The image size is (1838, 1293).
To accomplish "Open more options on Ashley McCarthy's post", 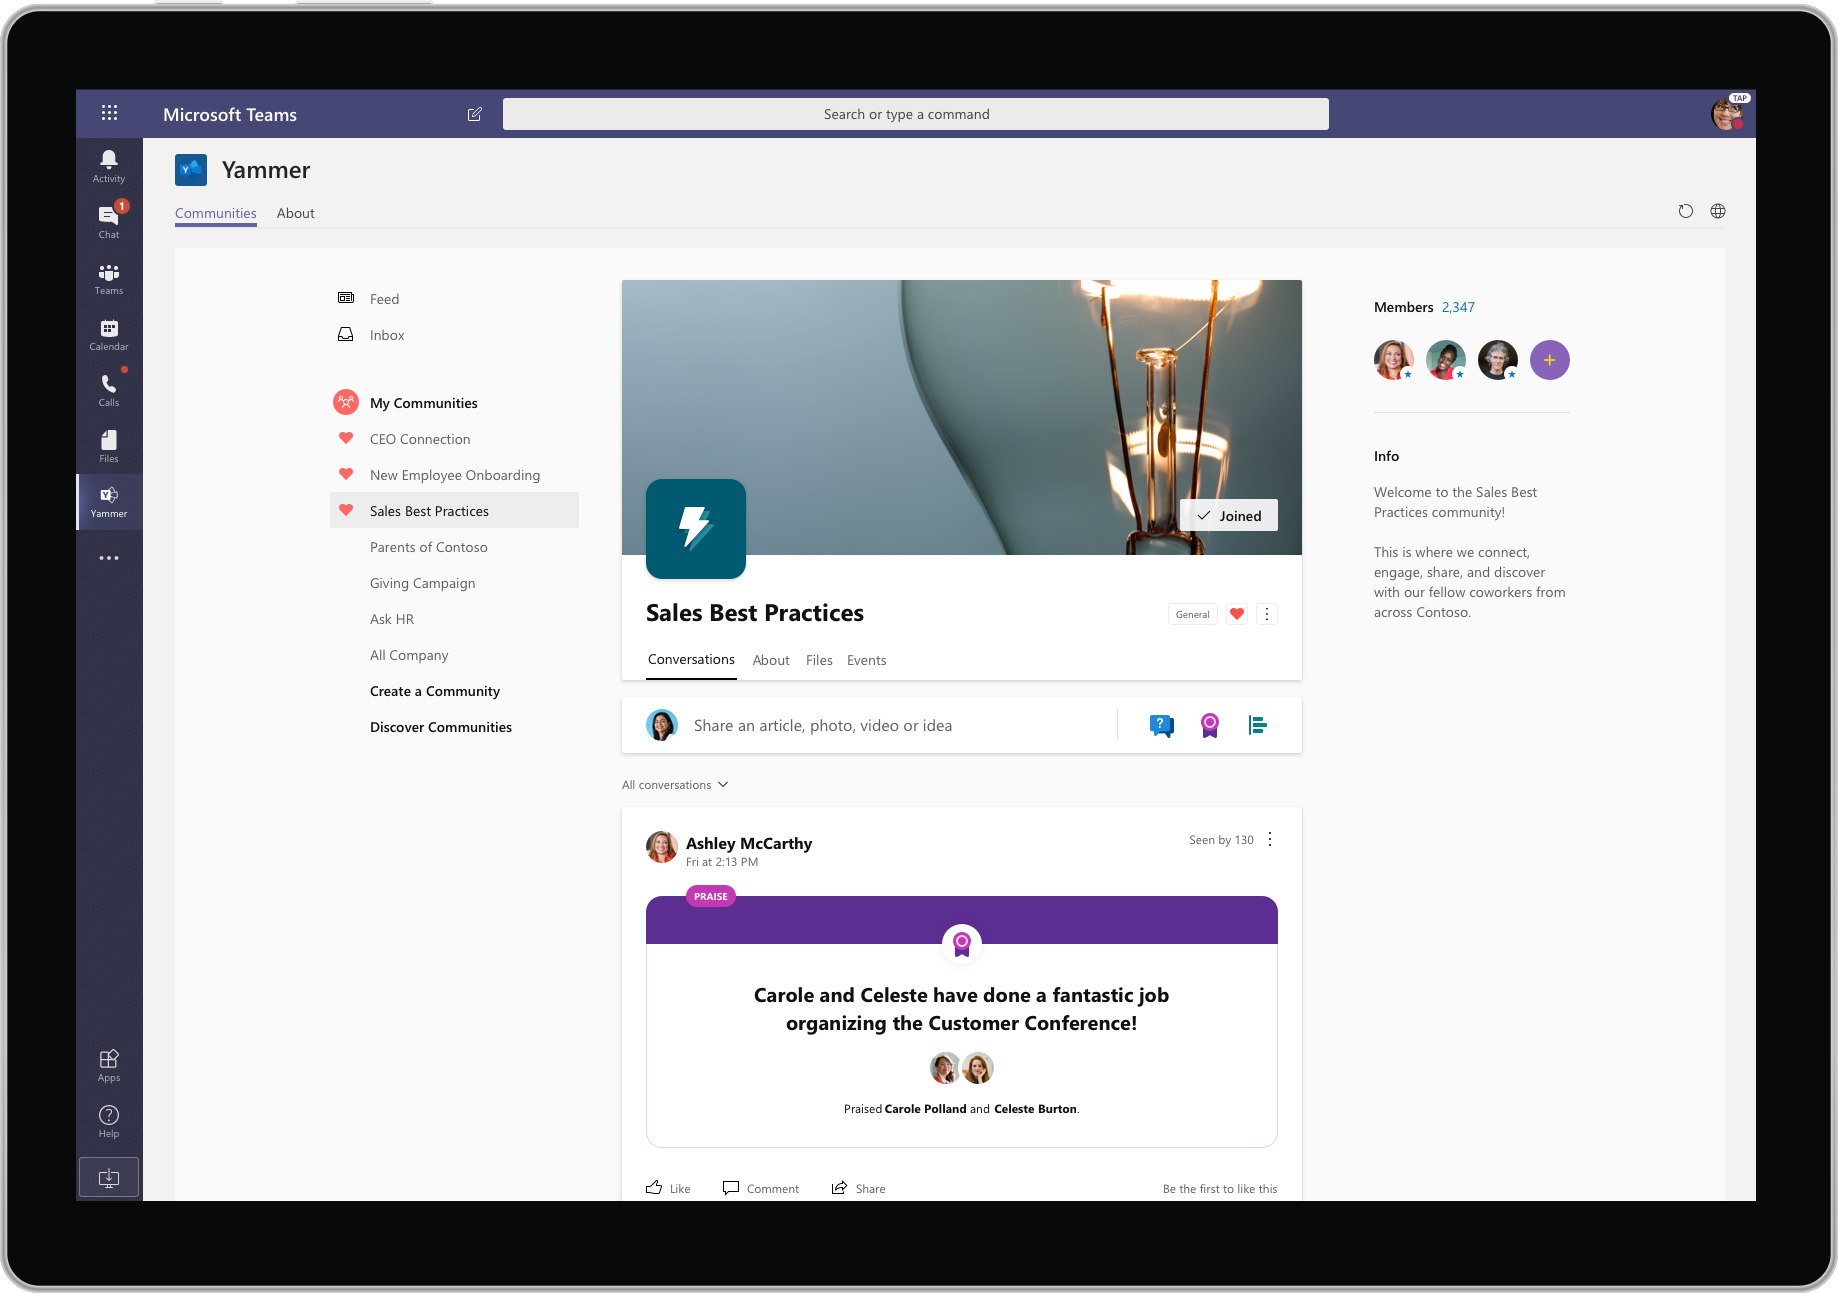I will pos(1270,840).
